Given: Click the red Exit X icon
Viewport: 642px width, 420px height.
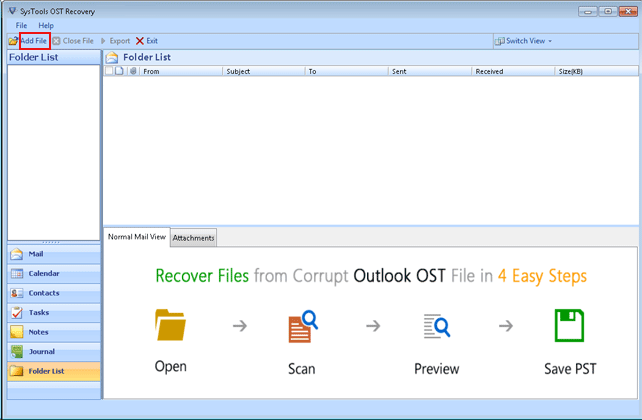Looking at the screenshot, I should [140, 41].
